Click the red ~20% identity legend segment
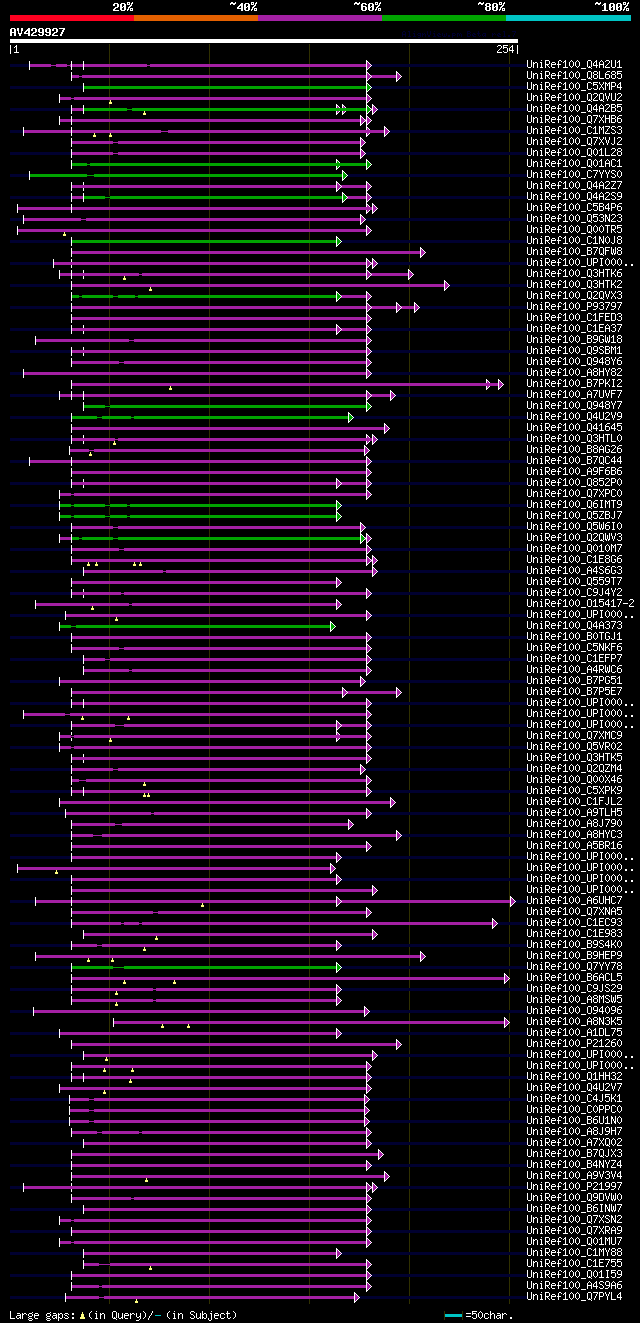The width and height of the screenshot is (640, 1323). click(71, 17)
